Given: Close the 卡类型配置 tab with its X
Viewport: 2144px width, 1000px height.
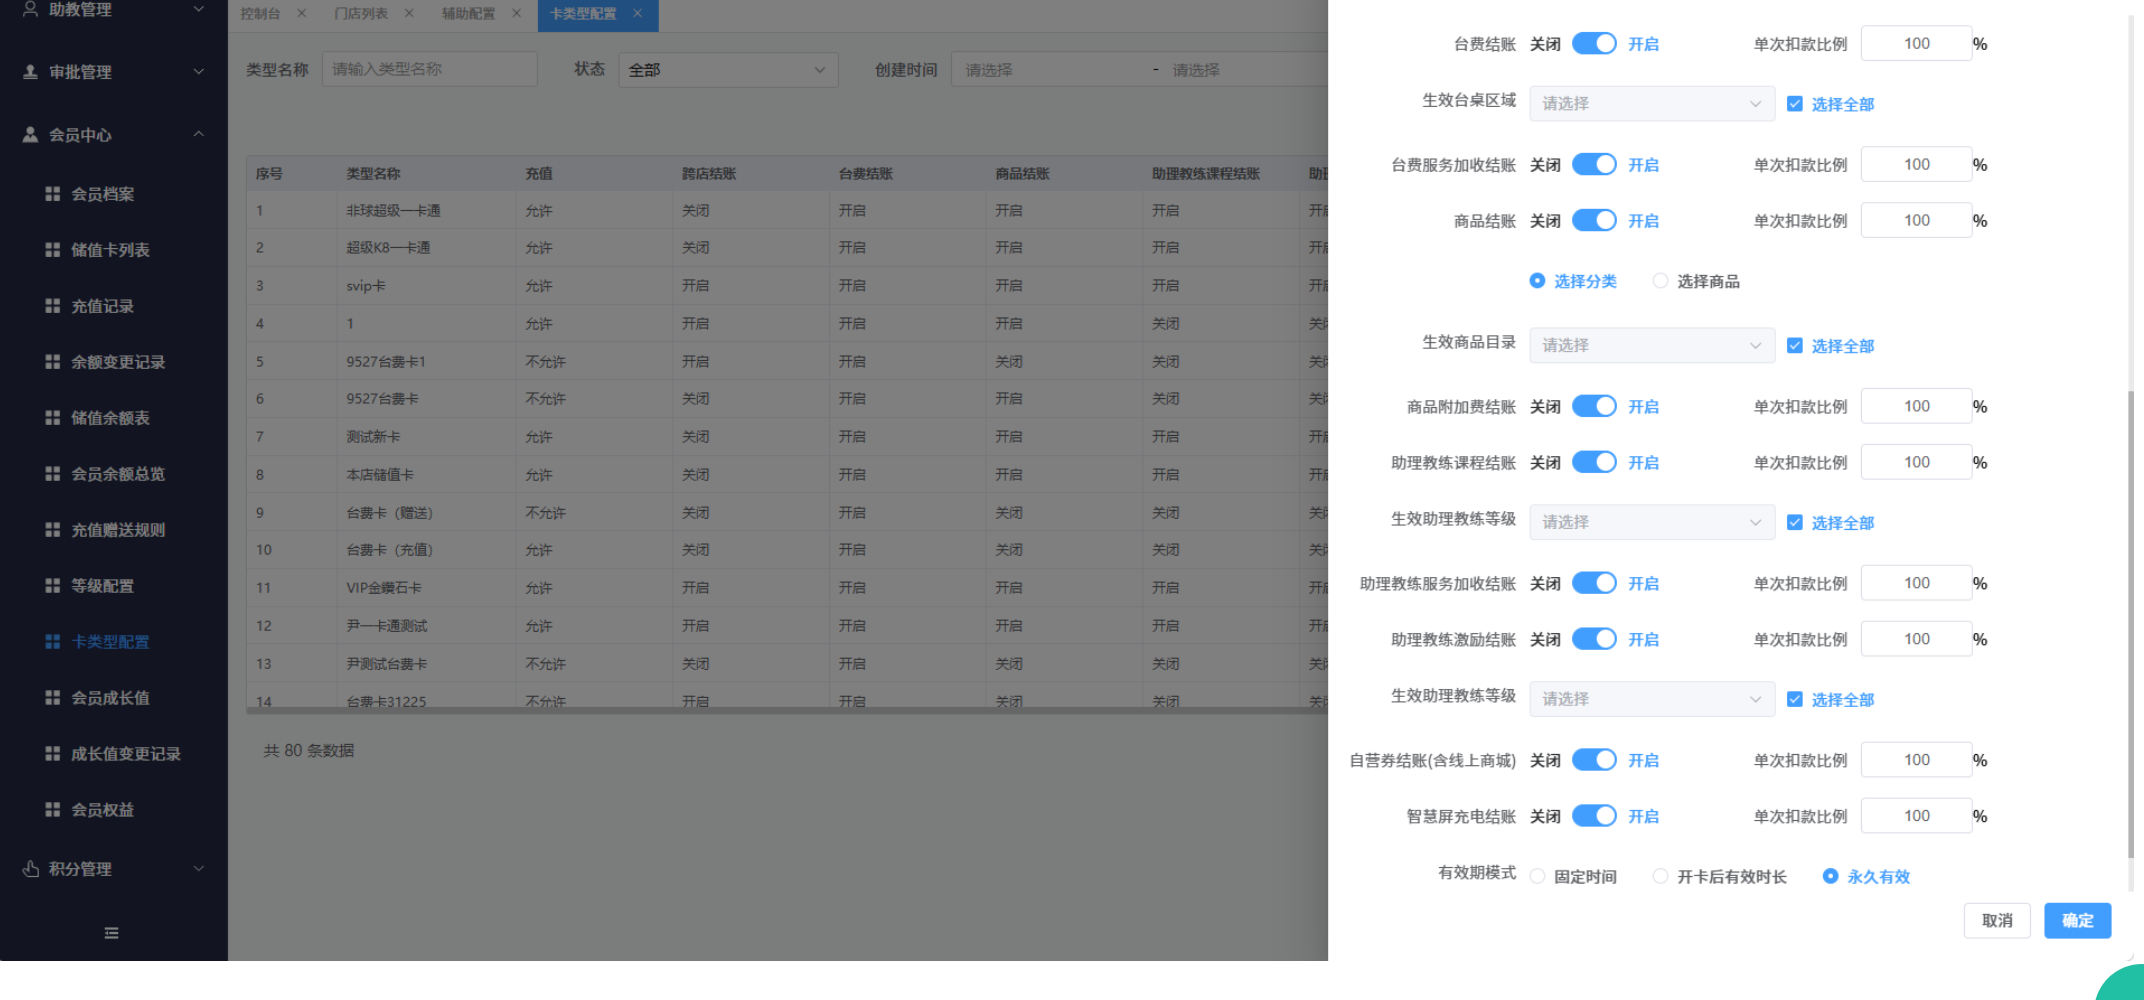Looking at the screenshot, I should coord(637,13).
